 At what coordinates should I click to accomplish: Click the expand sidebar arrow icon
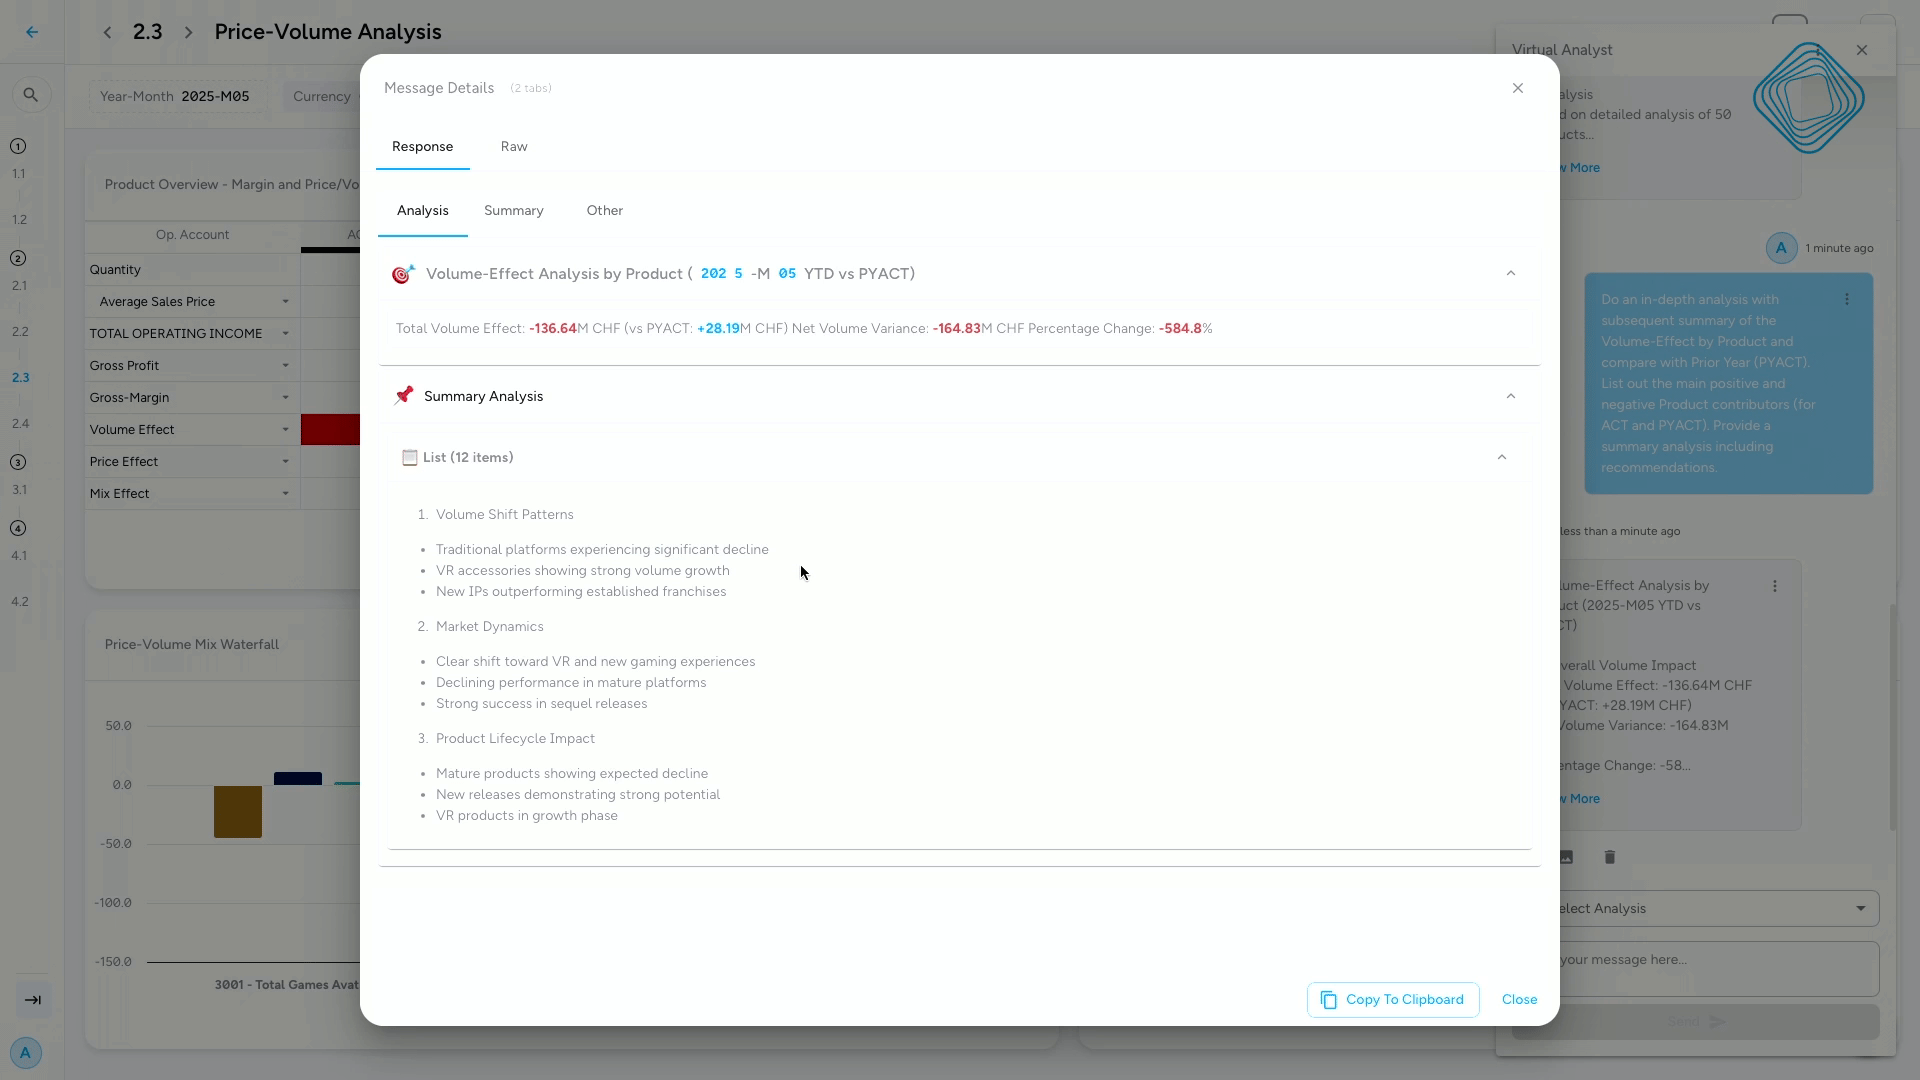tap(33, 1000)
